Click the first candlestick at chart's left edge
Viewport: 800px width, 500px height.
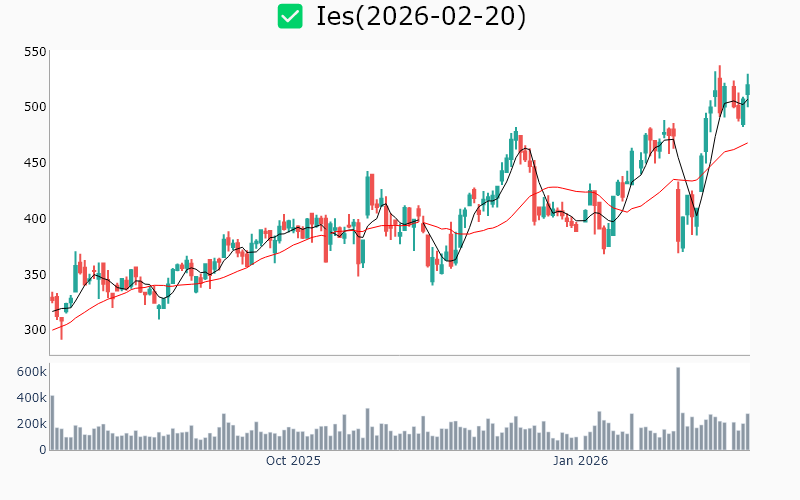52,298
